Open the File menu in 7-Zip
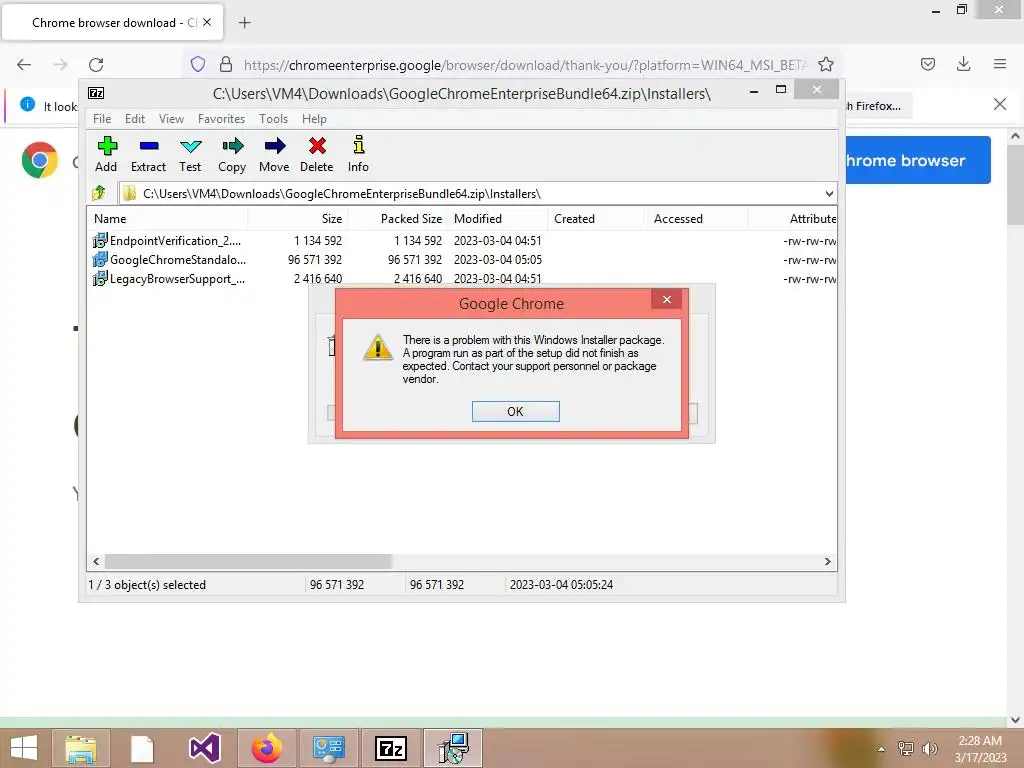The height and width of the screenshot is (768, 1024). point(102,119)
